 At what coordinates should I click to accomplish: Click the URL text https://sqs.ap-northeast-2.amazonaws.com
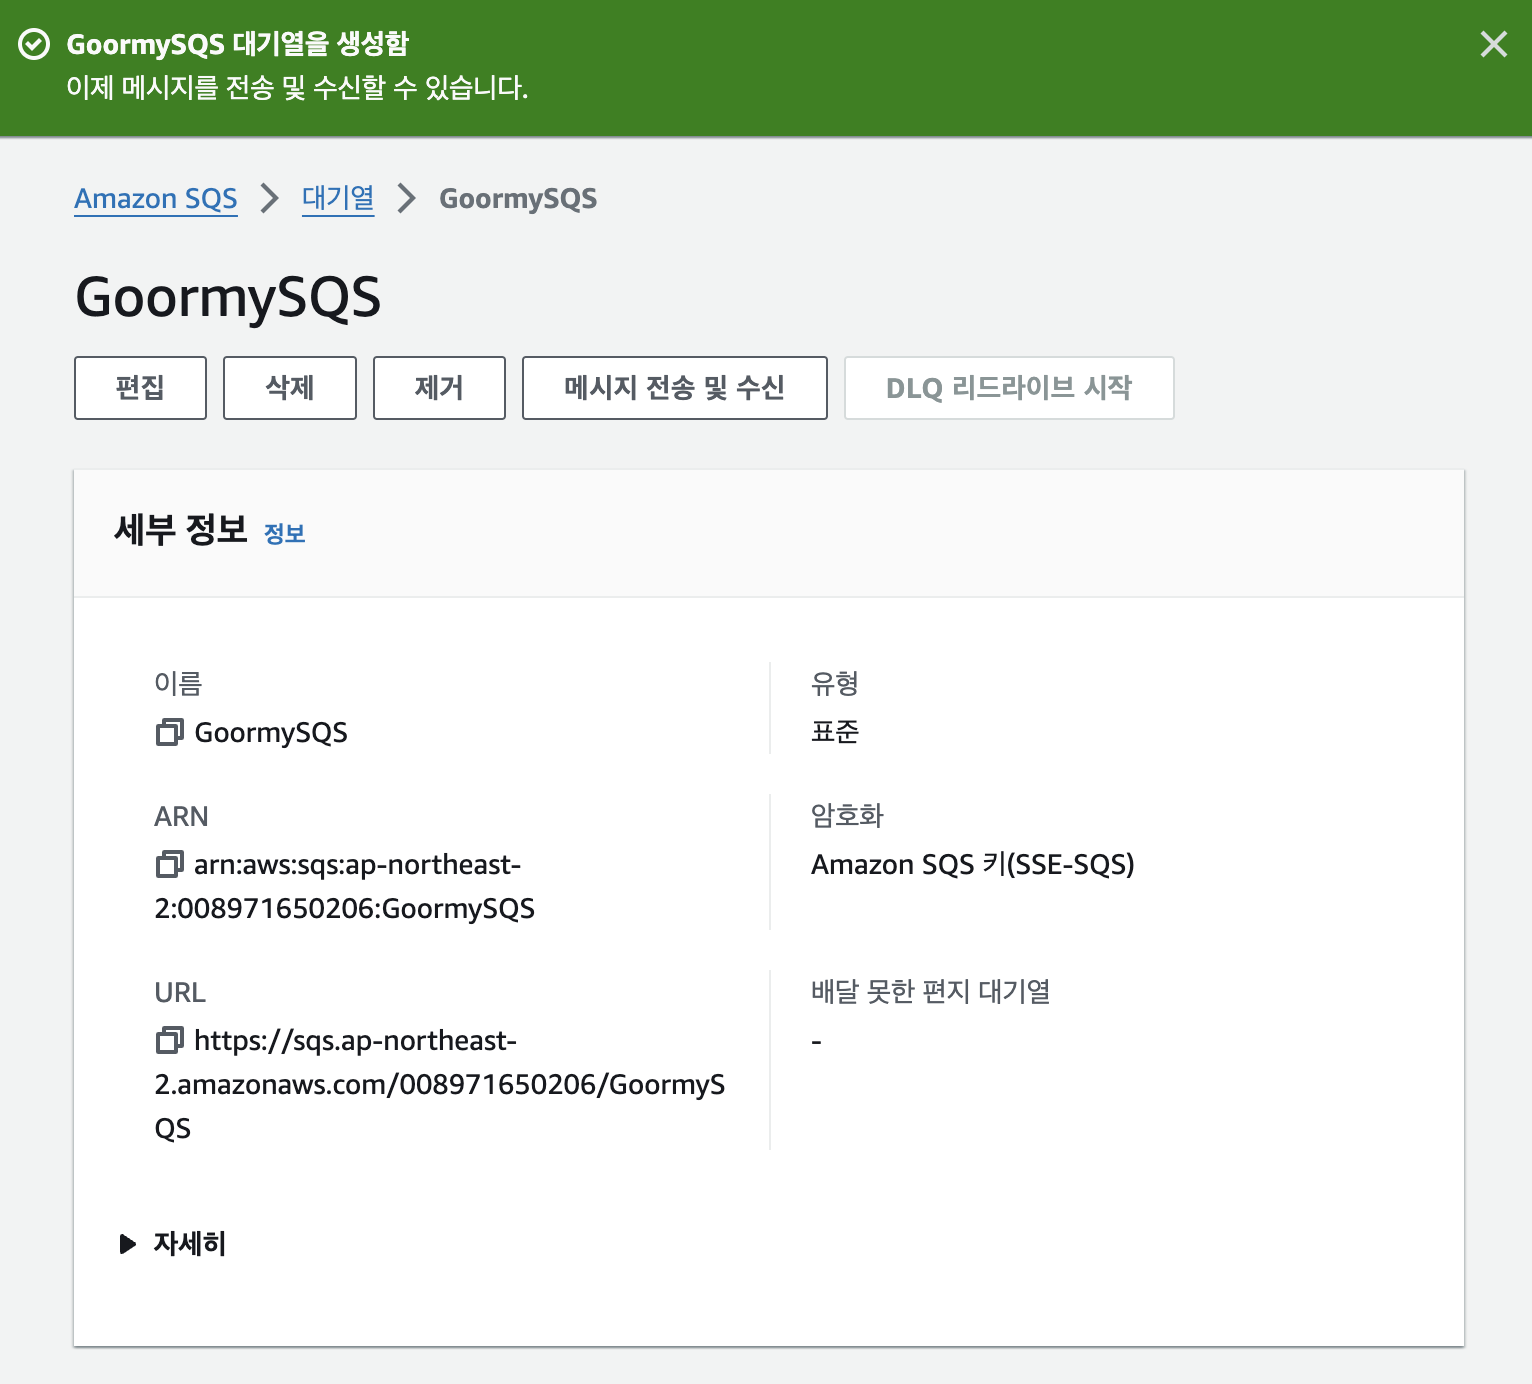coord(440,1084)
